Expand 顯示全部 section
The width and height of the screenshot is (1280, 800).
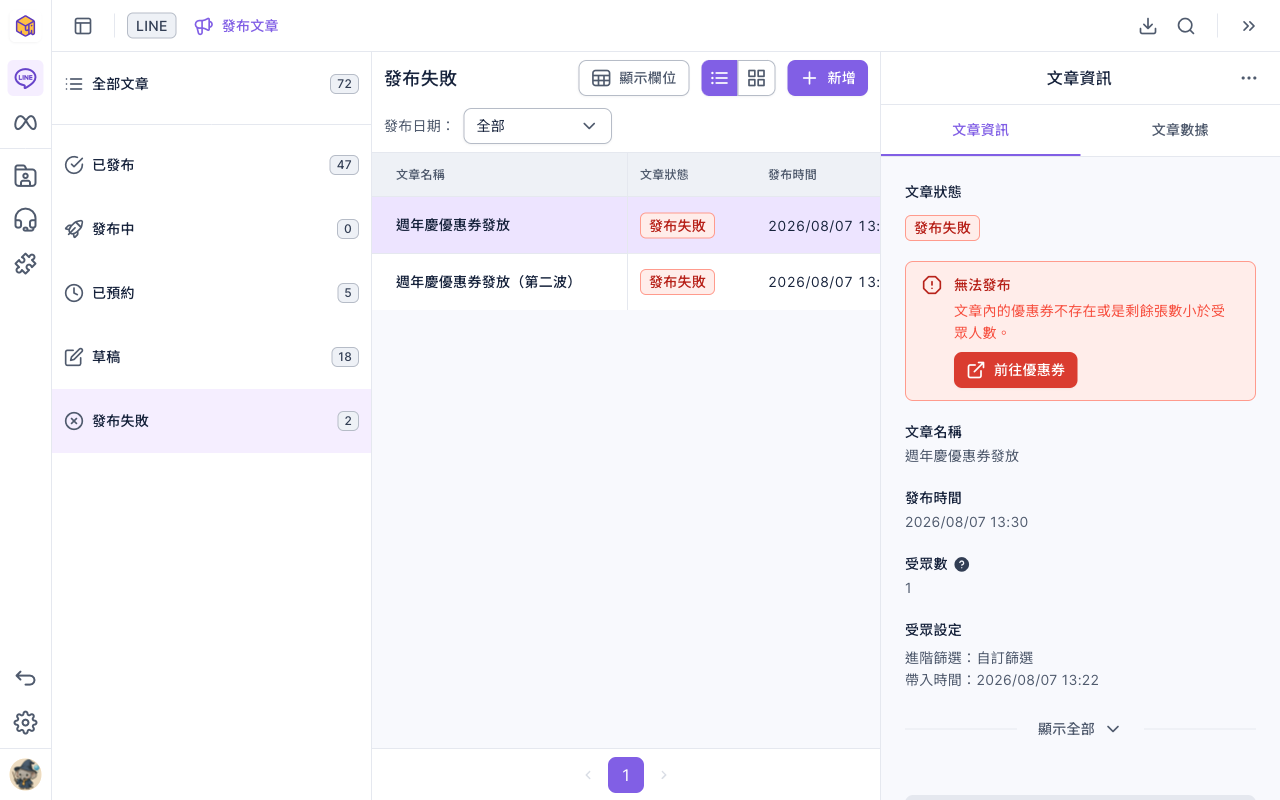[x=1079, y=729]
